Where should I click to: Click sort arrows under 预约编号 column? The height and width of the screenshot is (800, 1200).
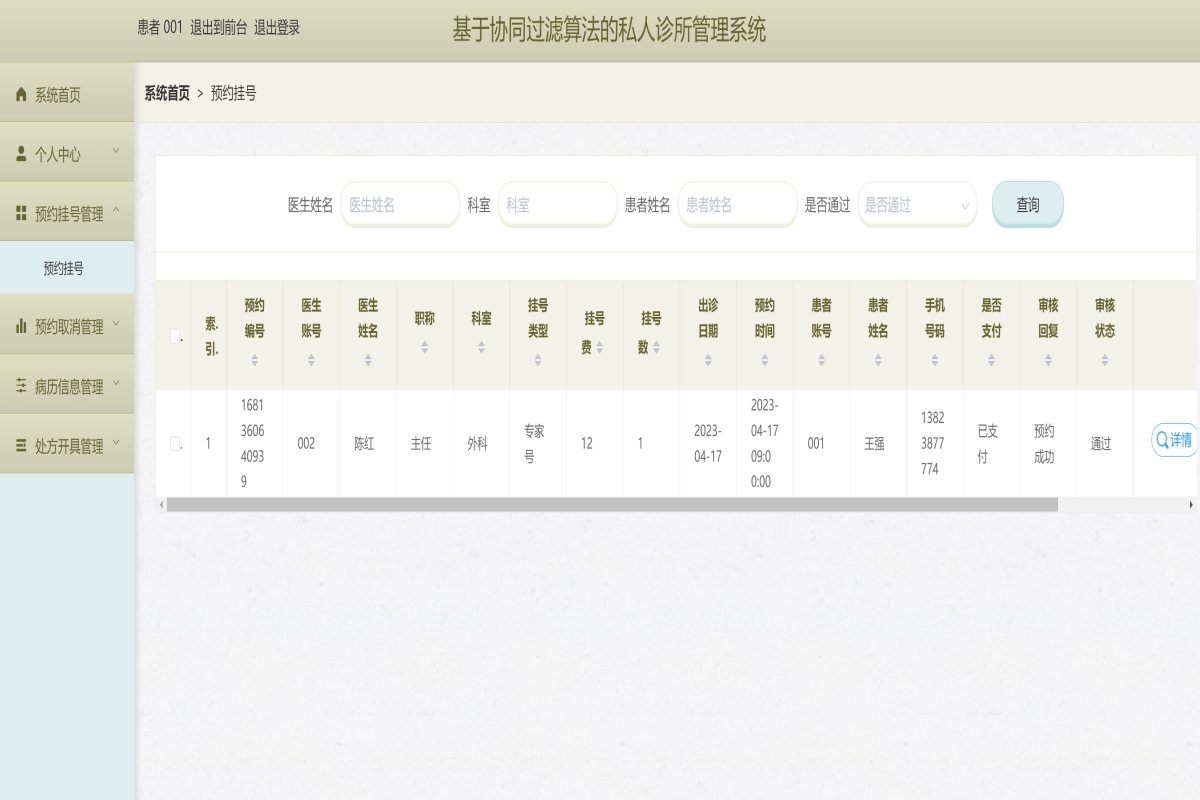pyautogui.click(x=255, y=360)
